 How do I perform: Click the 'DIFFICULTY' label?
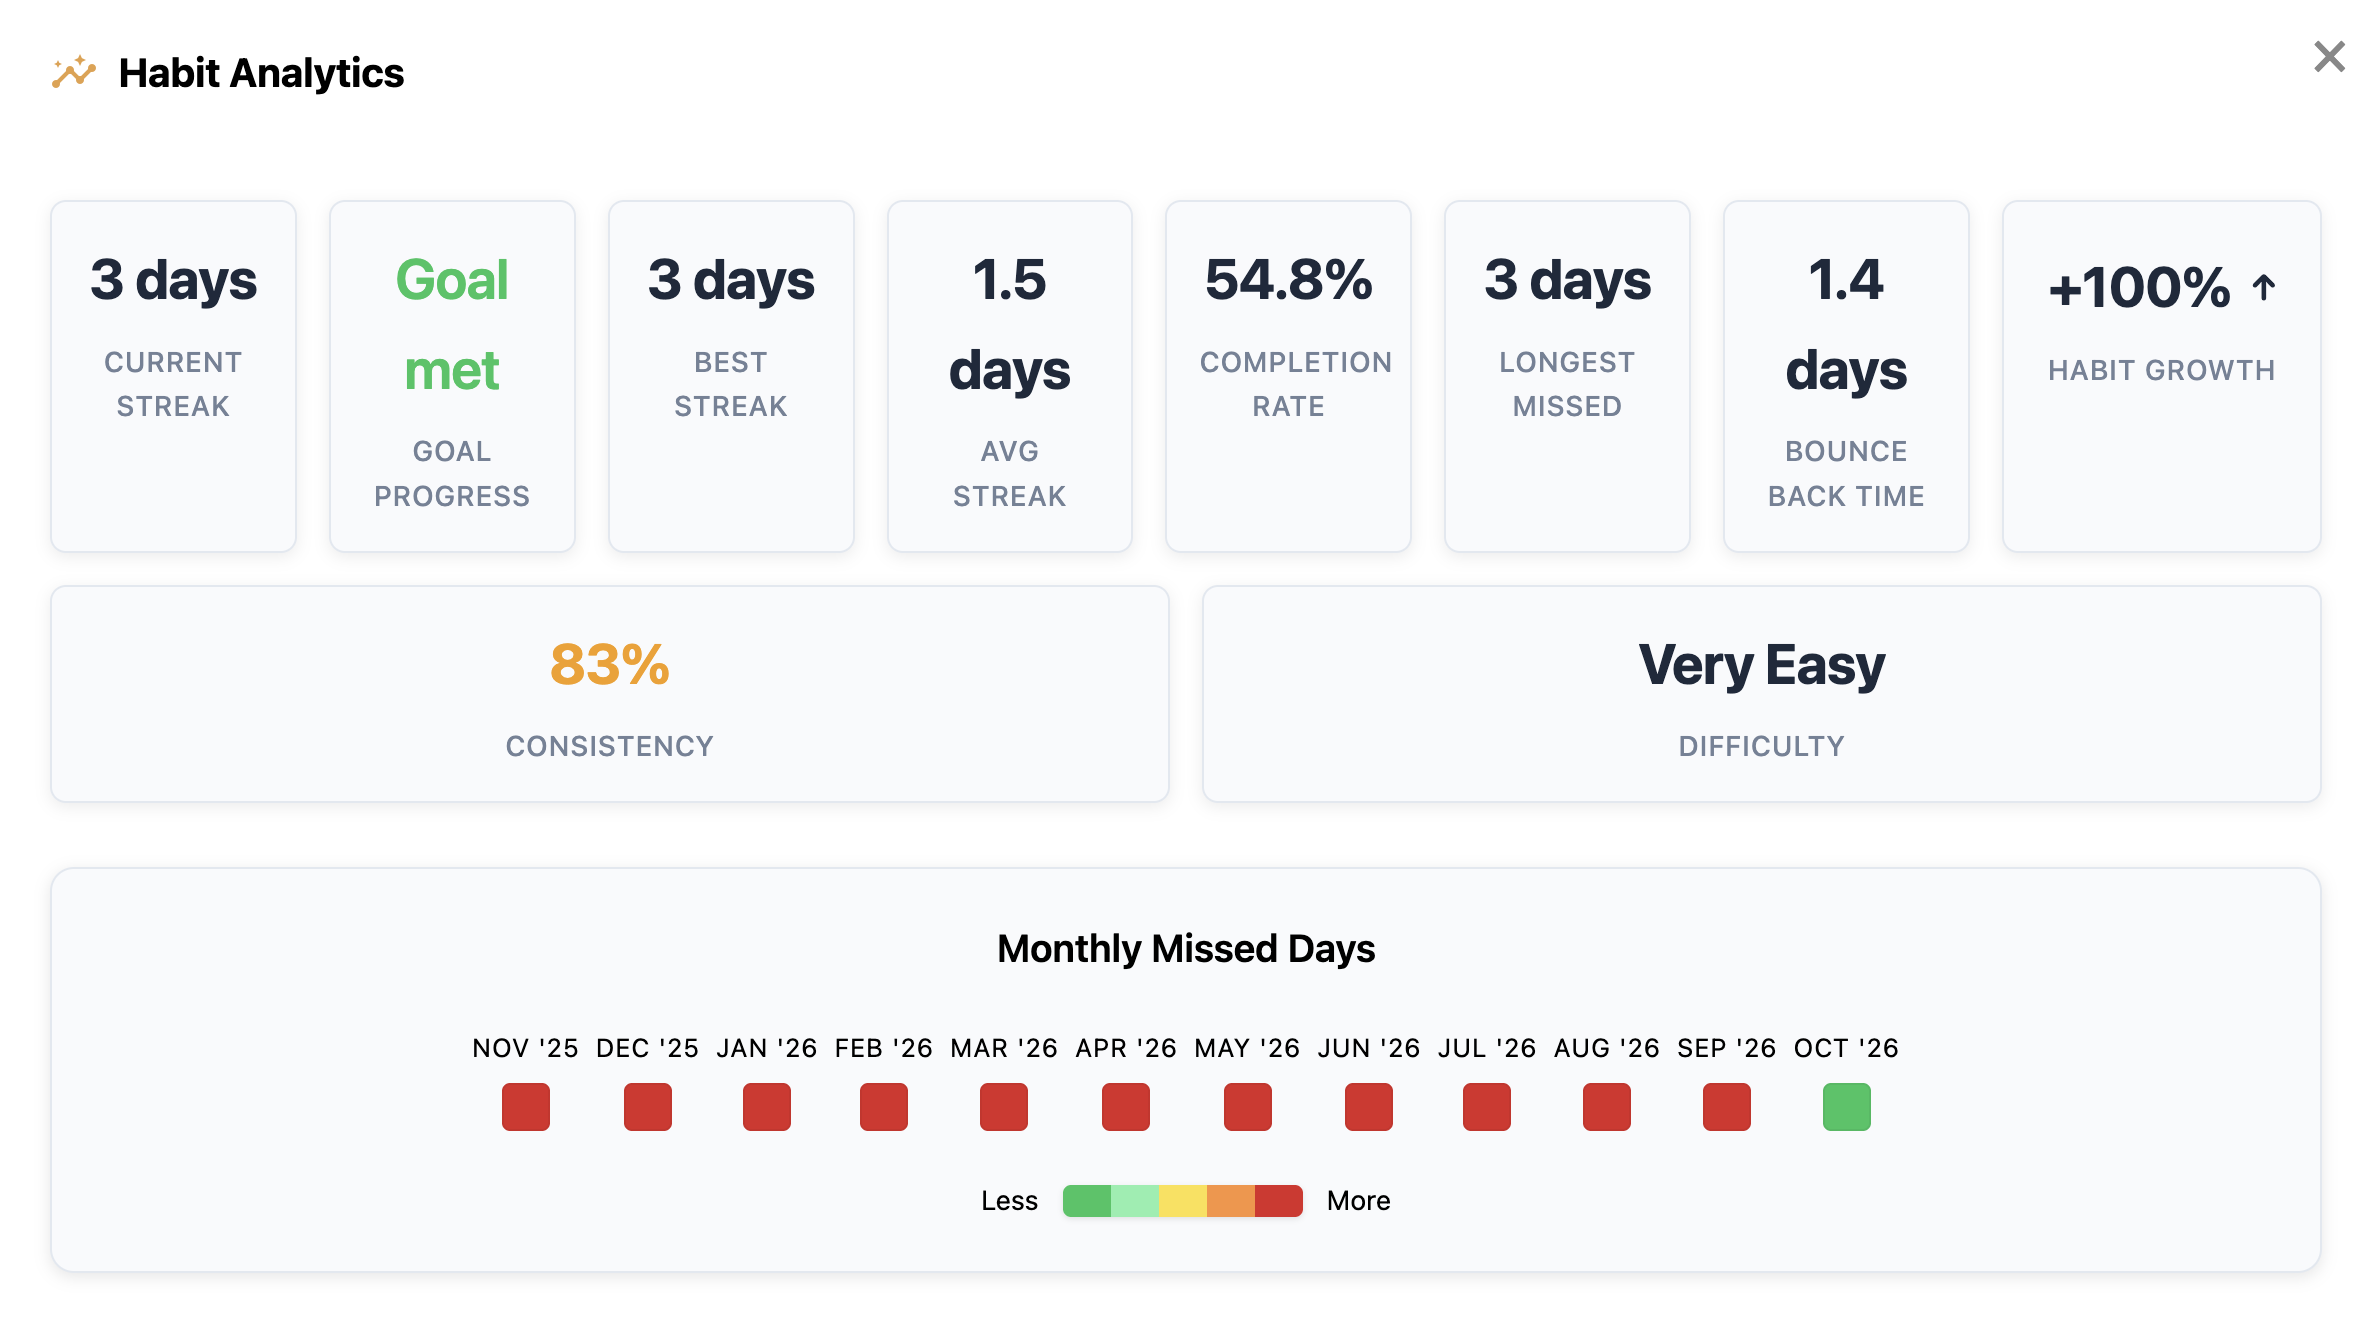pyautogui.click(x=1762, y=746)
